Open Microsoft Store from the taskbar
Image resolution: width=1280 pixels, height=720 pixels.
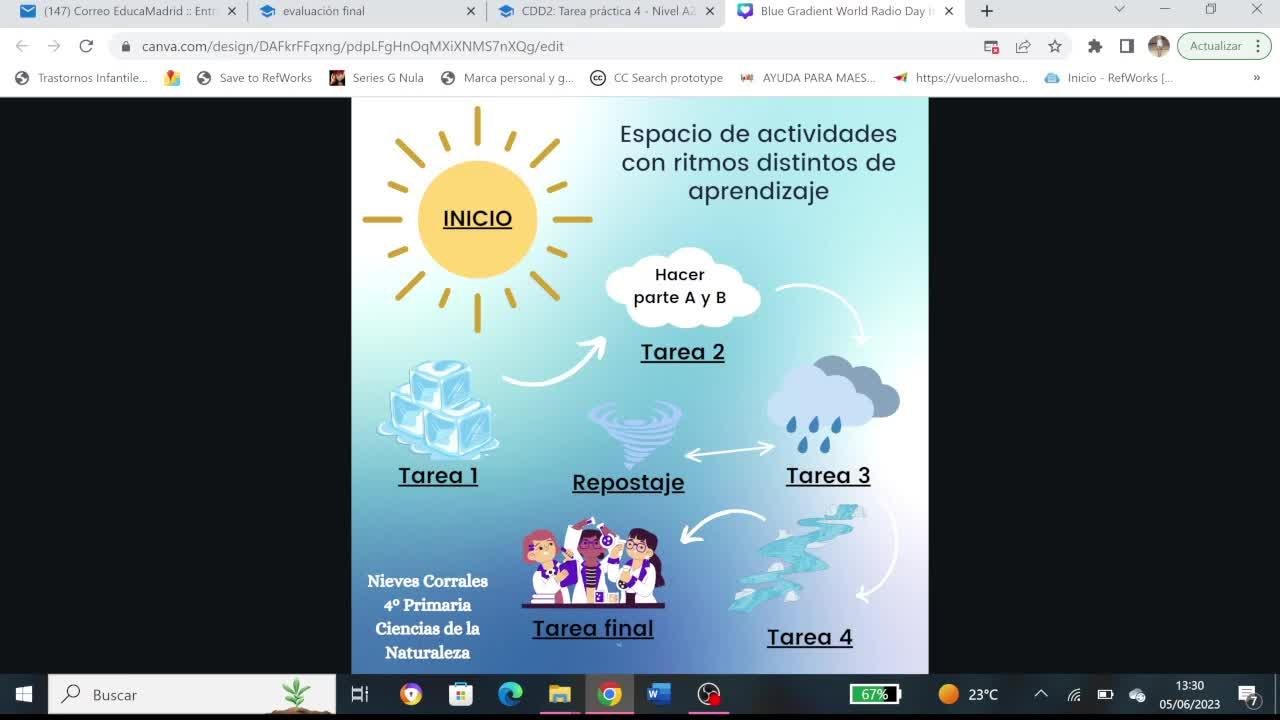pos(460,694)
